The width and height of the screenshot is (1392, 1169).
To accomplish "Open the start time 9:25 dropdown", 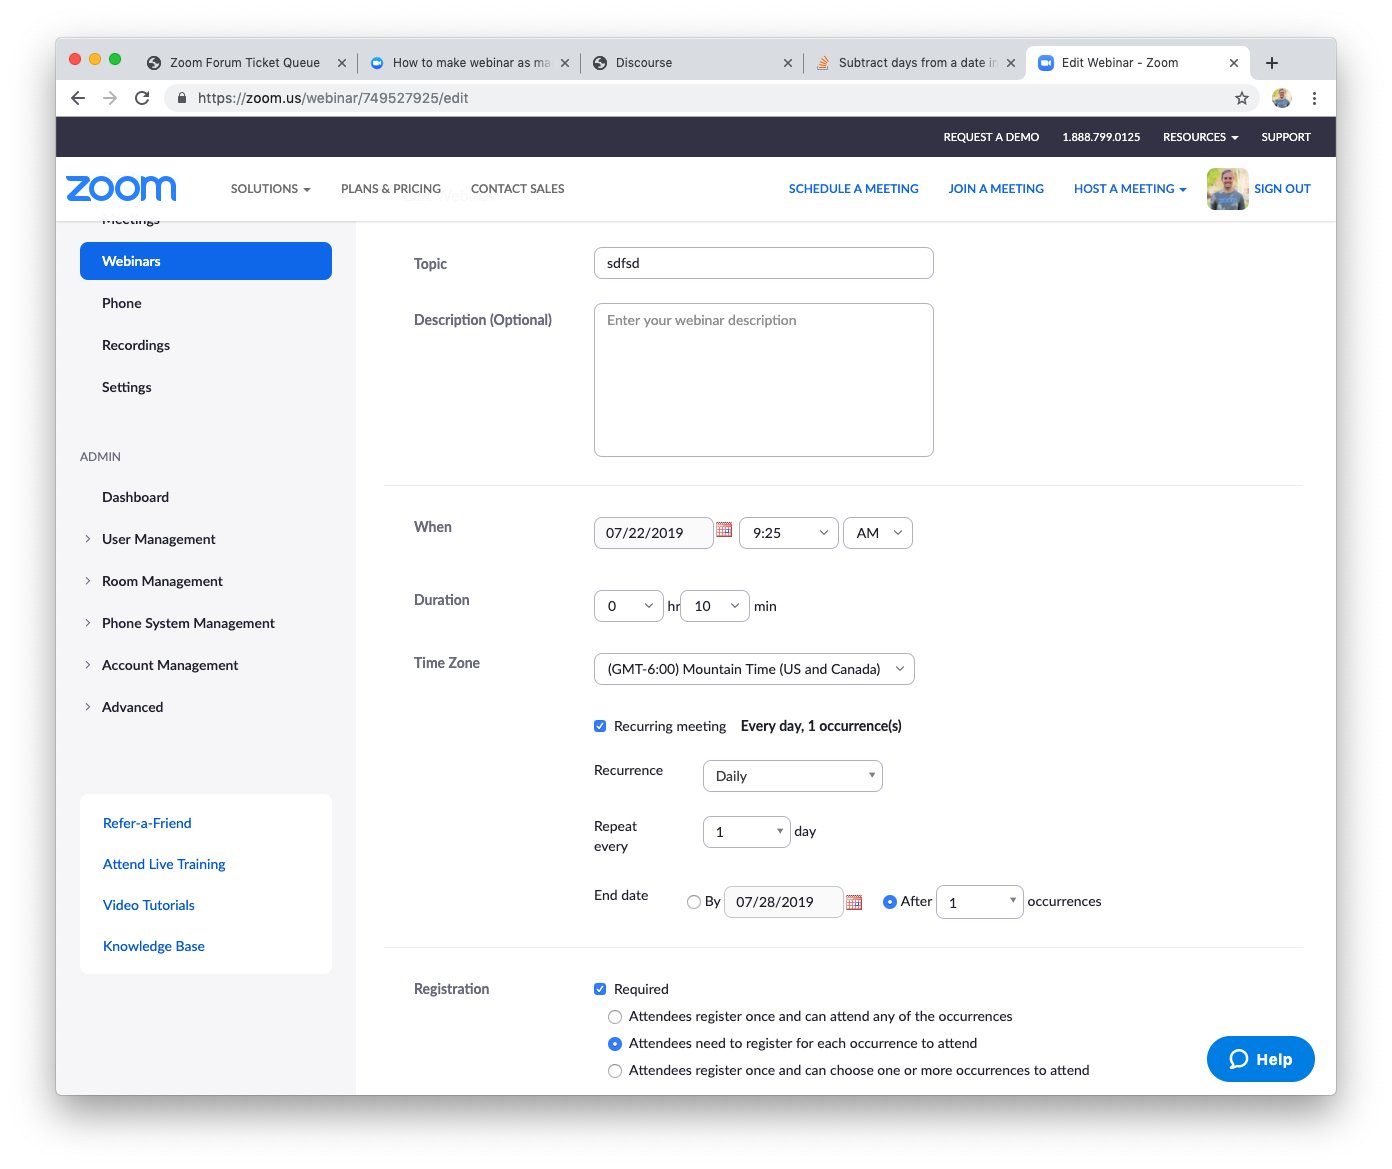I will coord(789,533).
